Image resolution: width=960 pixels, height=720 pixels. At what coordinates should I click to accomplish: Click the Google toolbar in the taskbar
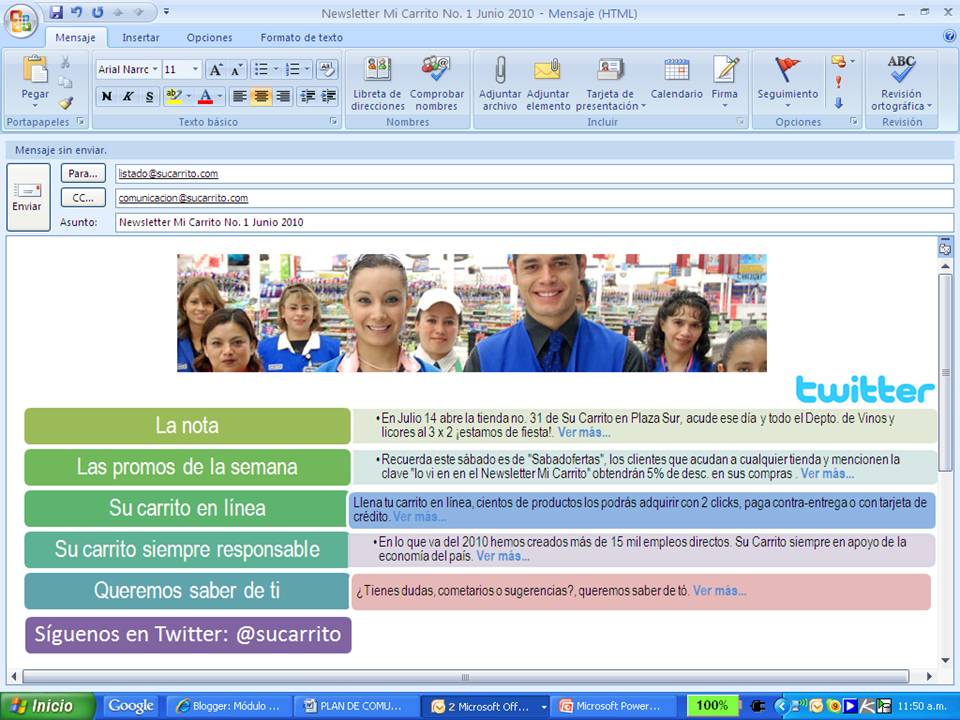coord(130,706)
